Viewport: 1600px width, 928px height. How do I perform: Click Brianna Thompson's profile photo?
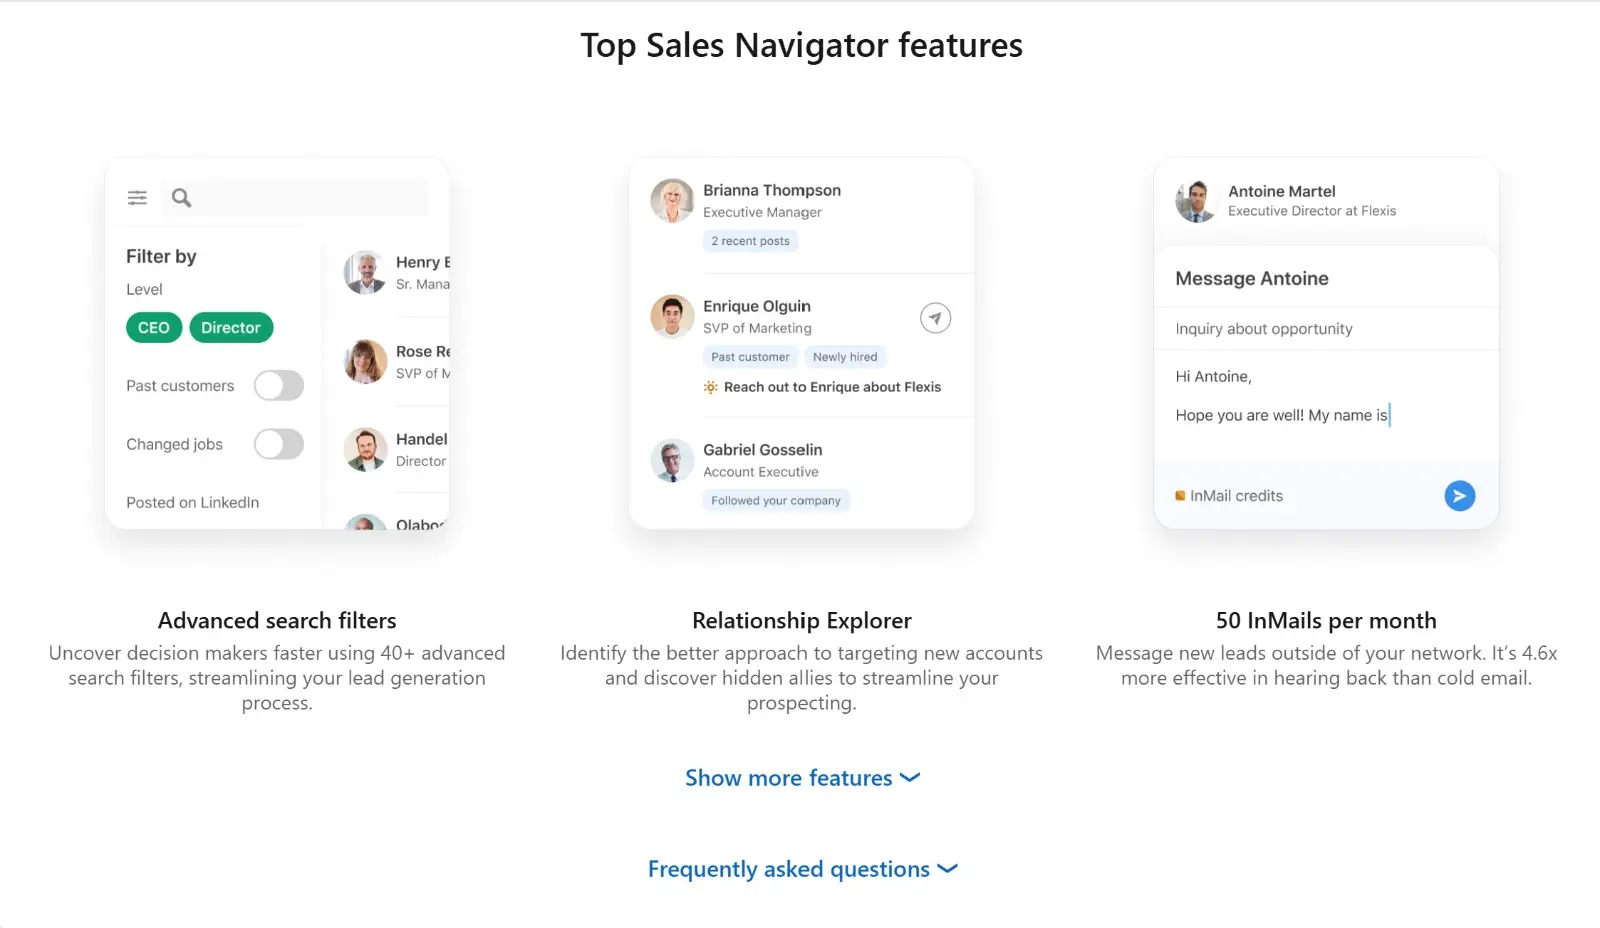[x=672, y=201]
